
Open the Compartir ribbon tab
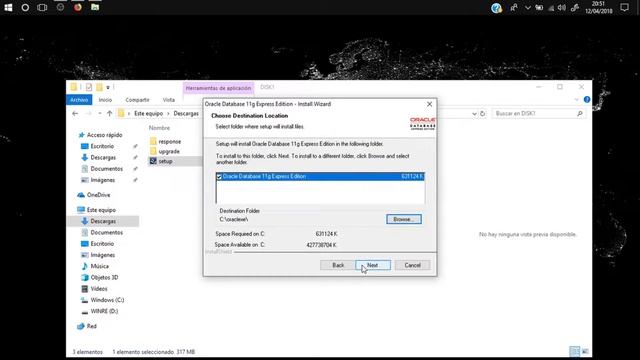tap(137, 100)
